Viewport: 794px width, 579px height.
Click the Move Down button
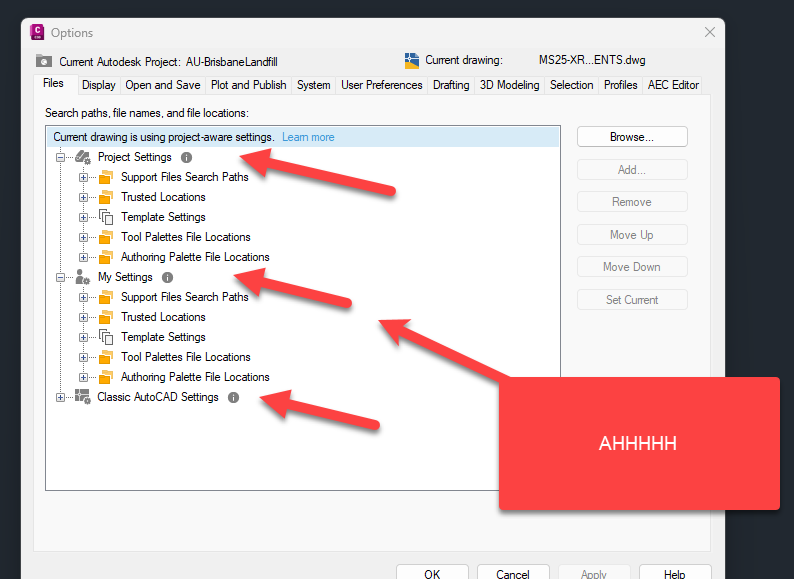(x=632, y=266)
